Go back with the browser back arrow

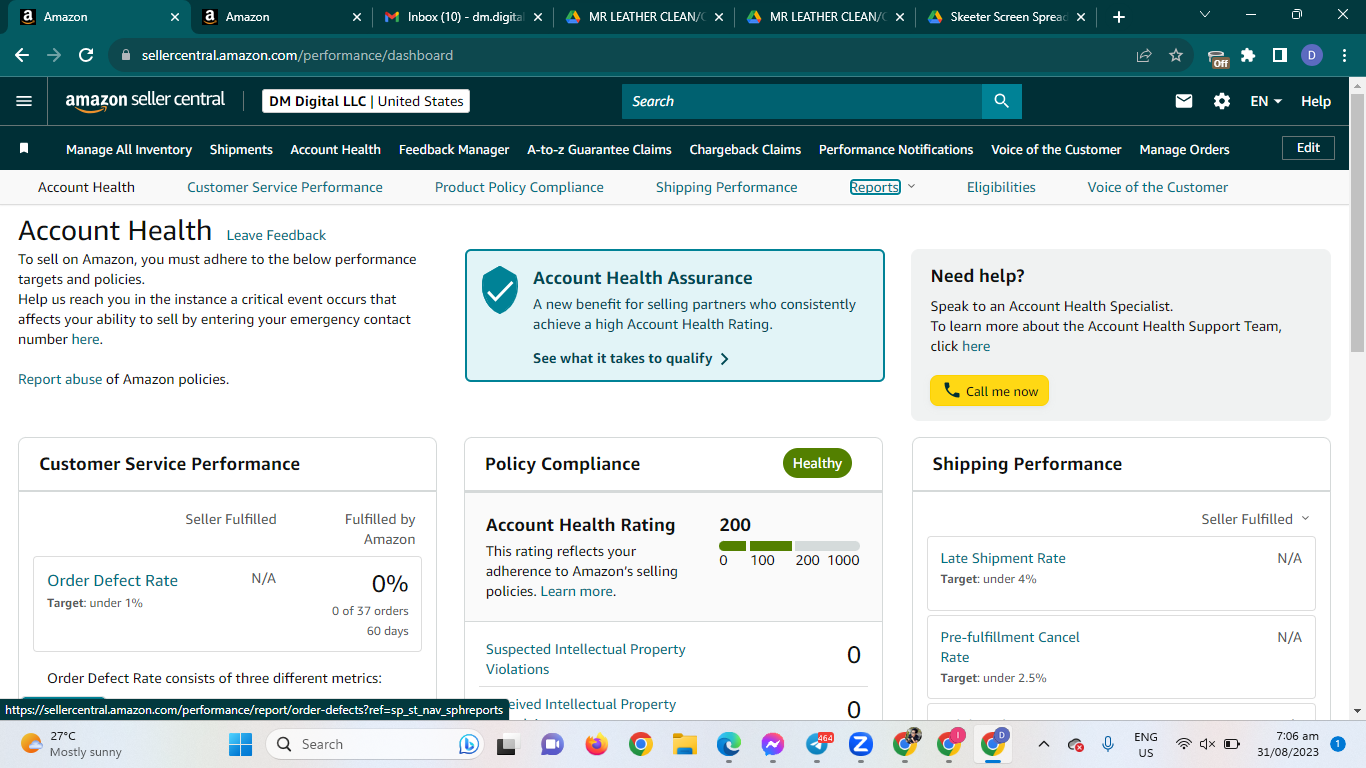point(23,55)
